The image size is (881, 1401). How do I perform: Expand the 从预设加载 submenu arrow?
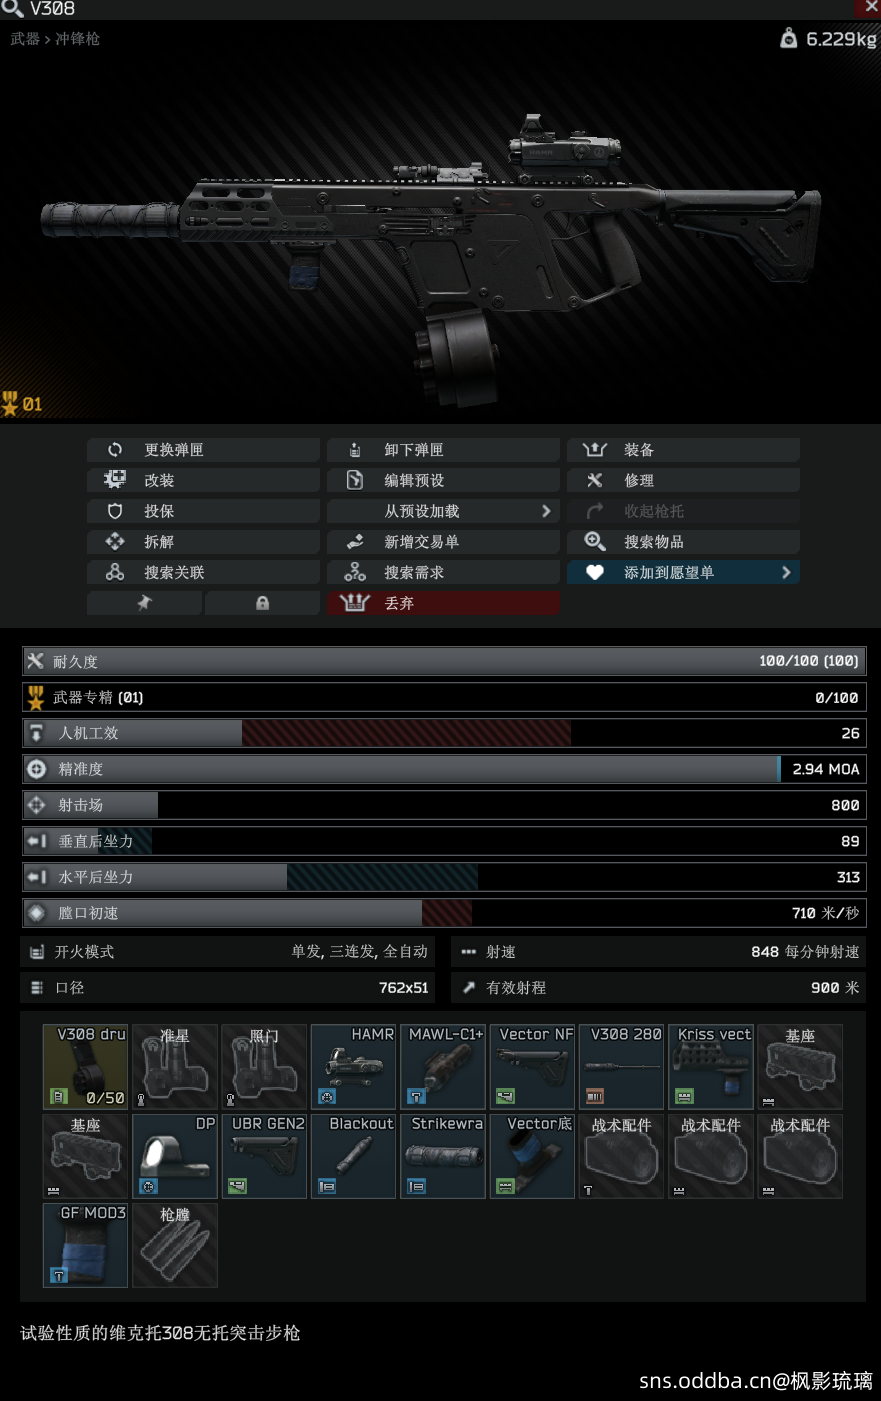546,511
